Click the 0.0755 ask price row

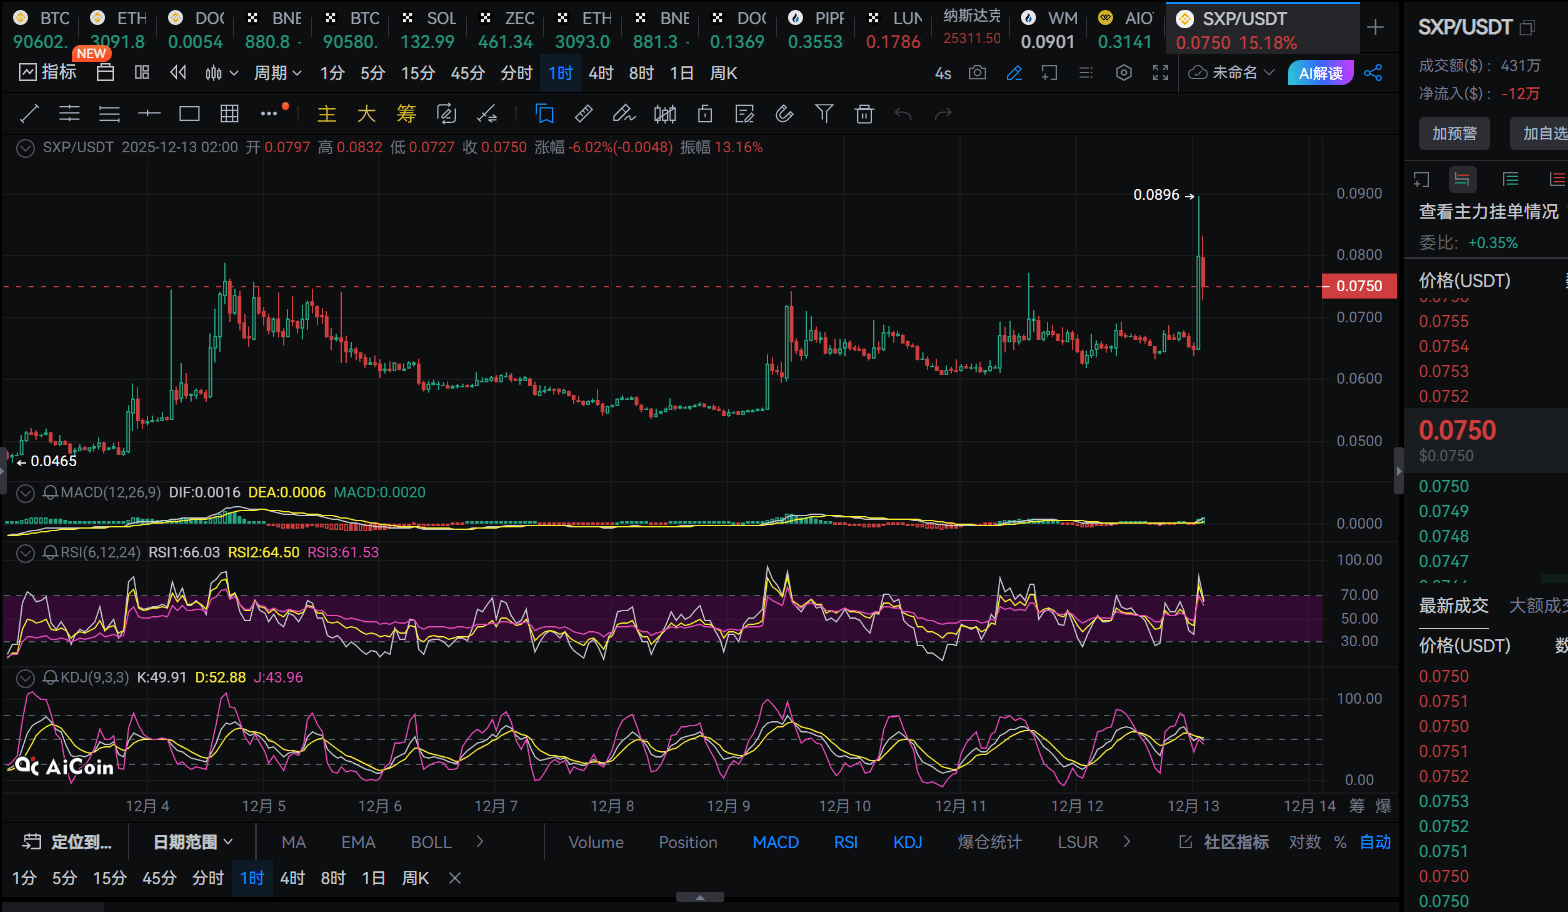point(1444,321)
